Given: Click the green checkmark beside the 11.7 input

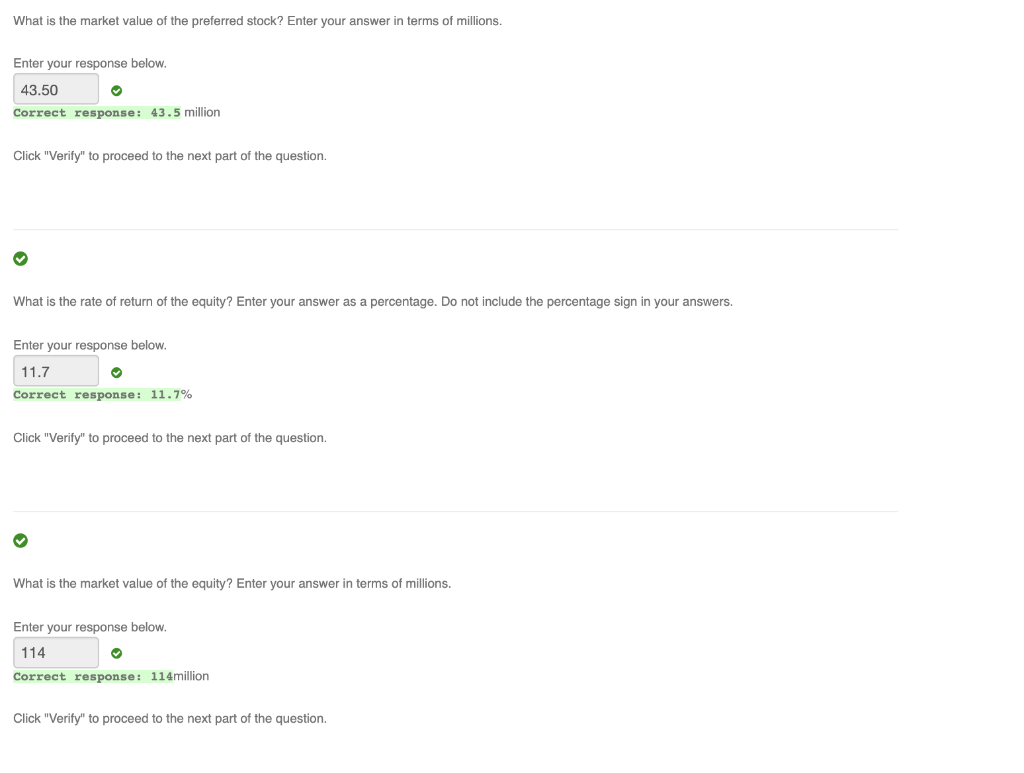Looking at the screenshot, I should click(116, 372).
